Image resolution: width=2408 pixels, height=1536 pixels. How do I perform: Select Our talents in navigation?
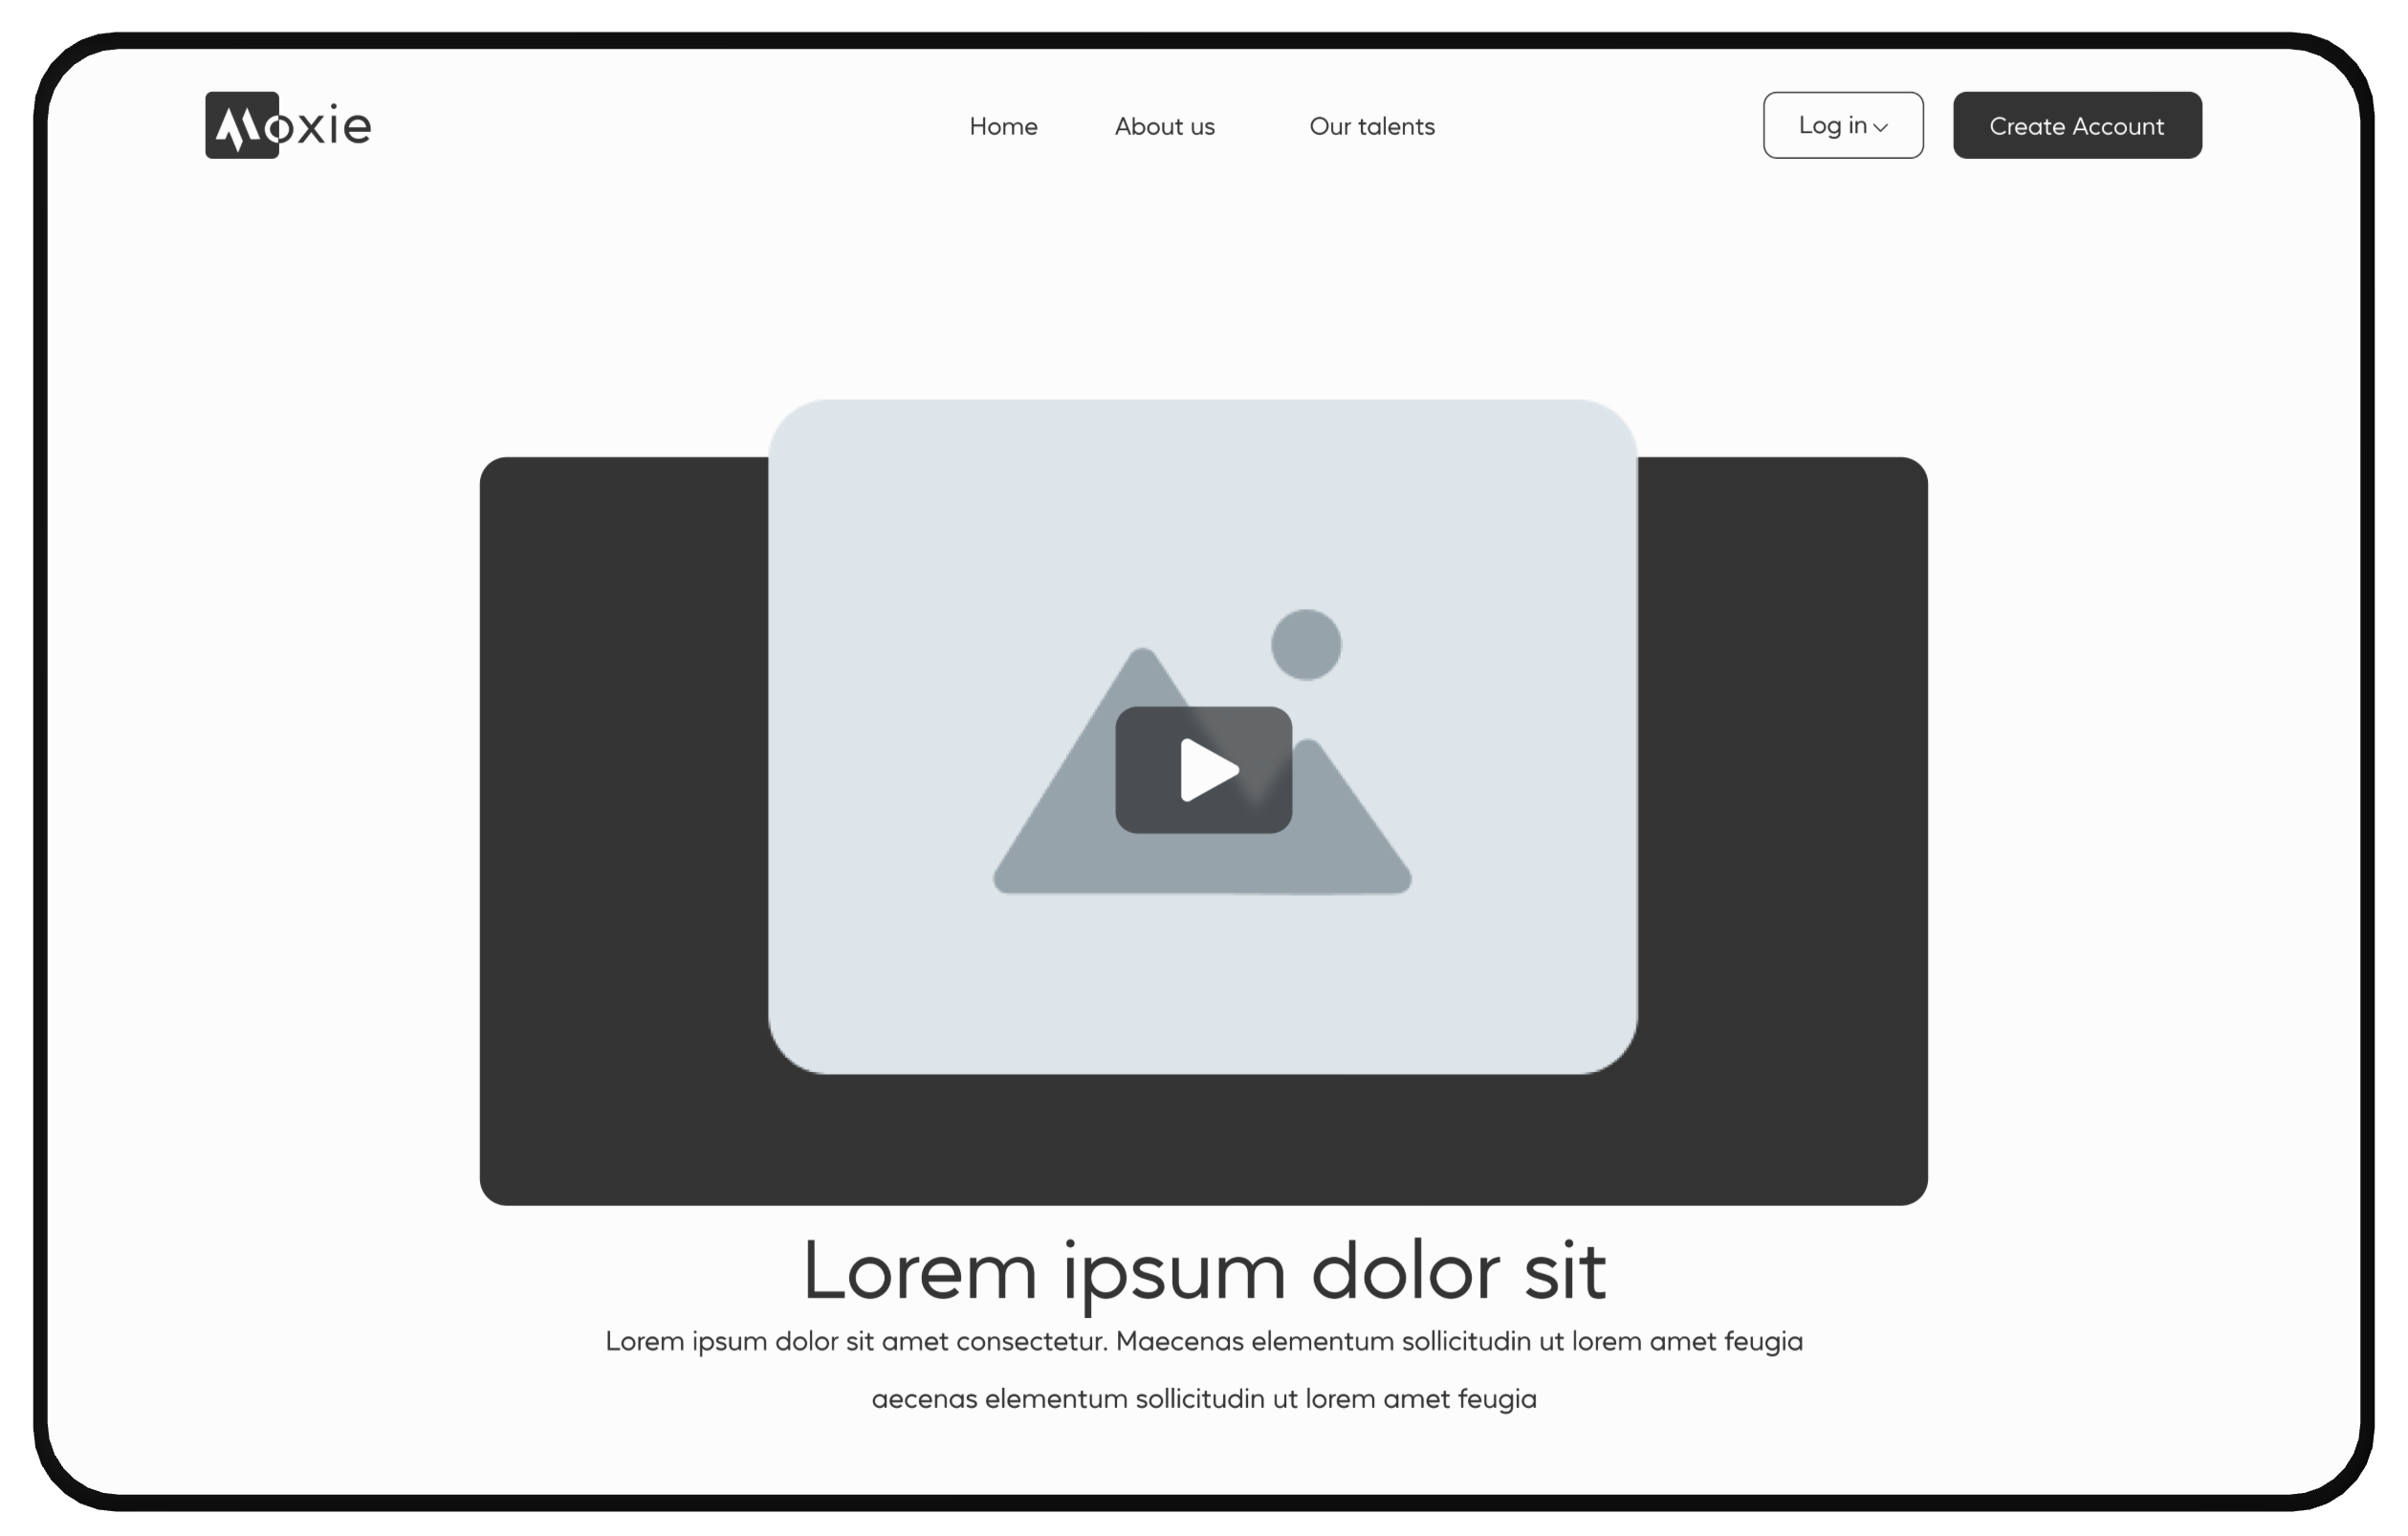[1371, 127]
